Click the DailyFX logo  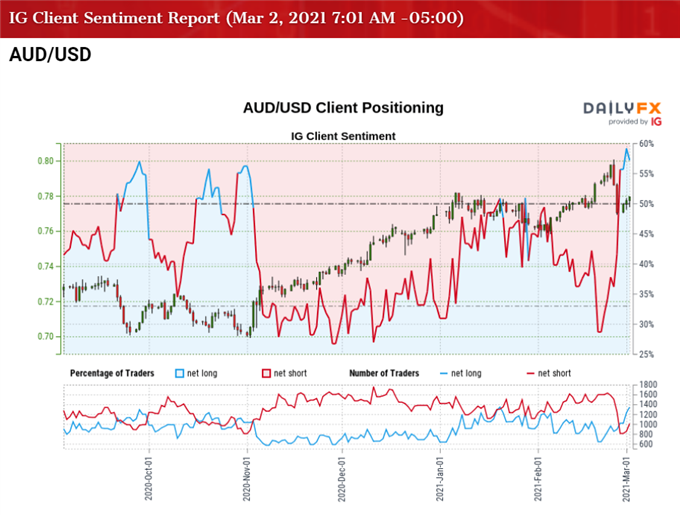click(622, 108)
